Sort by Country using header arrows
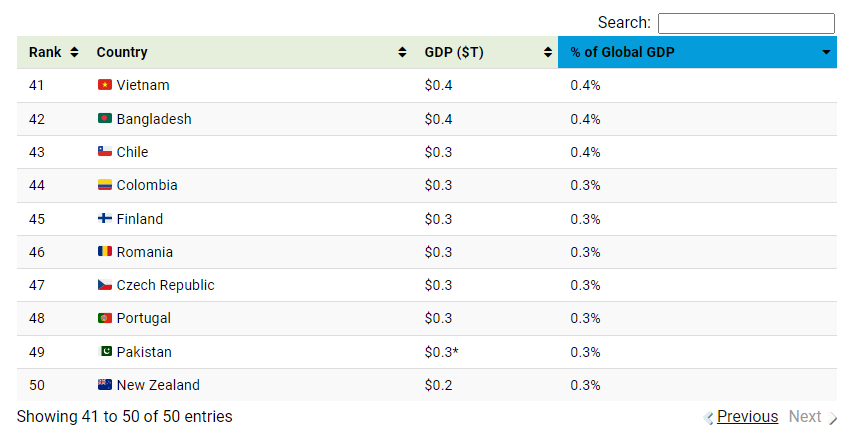 [402, 52]
